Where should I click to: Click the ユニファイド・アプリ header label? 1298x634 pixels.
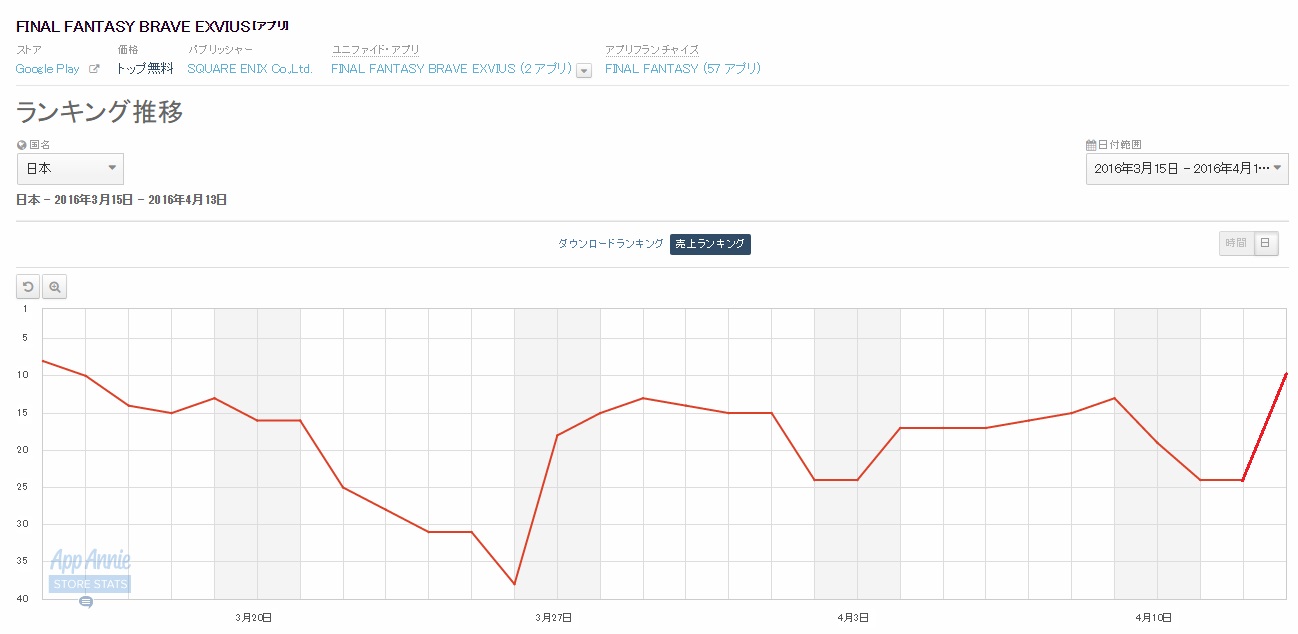(376, 49)
